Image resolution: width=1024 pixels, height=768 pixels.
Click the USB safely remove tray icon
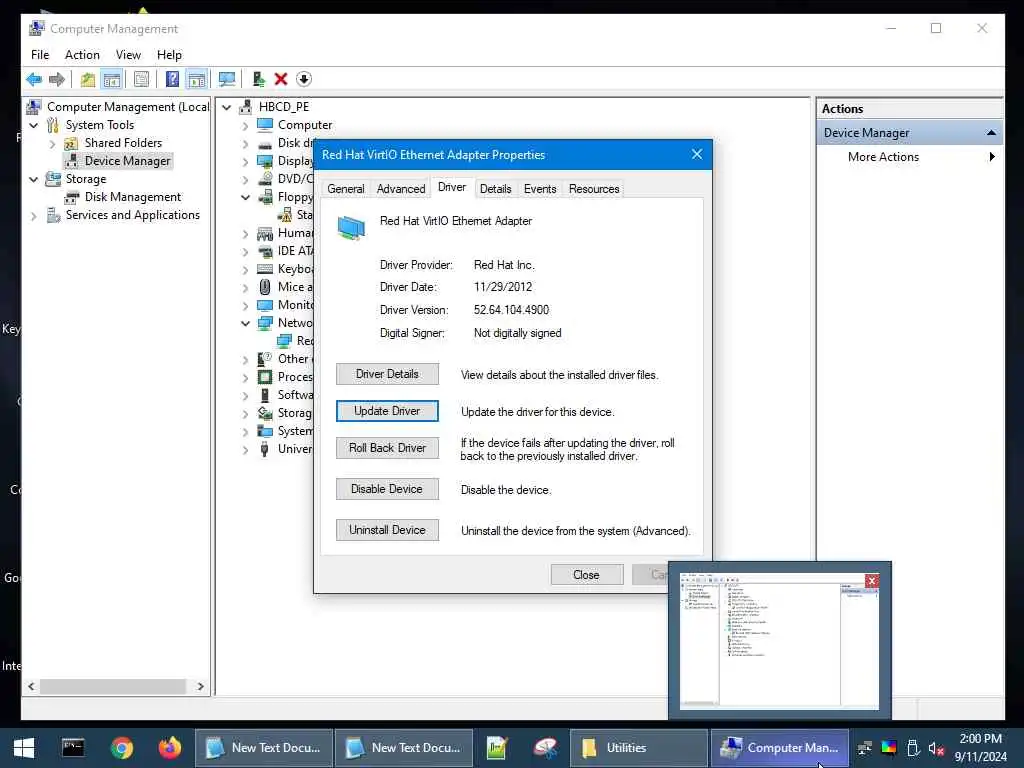(913, 748)
